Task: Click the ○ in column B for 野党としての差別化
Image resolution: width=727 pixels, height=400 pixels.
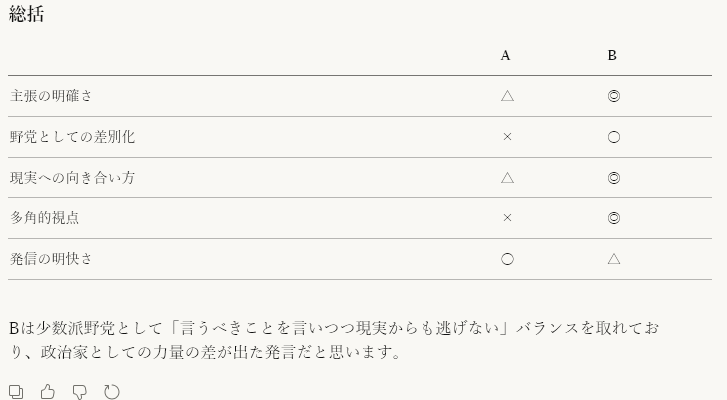Action: (614, 137)
